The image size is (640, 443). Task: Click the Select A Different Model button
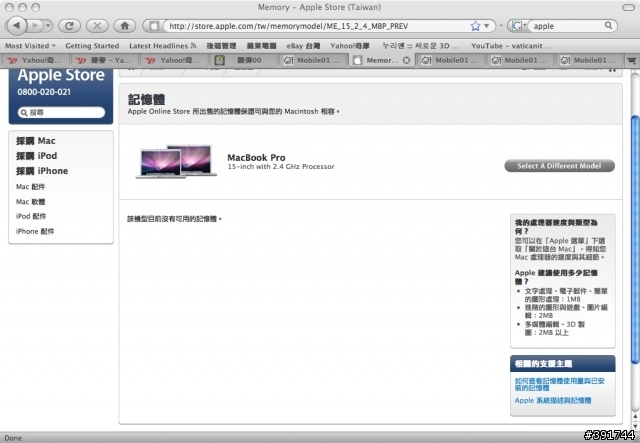559,166
